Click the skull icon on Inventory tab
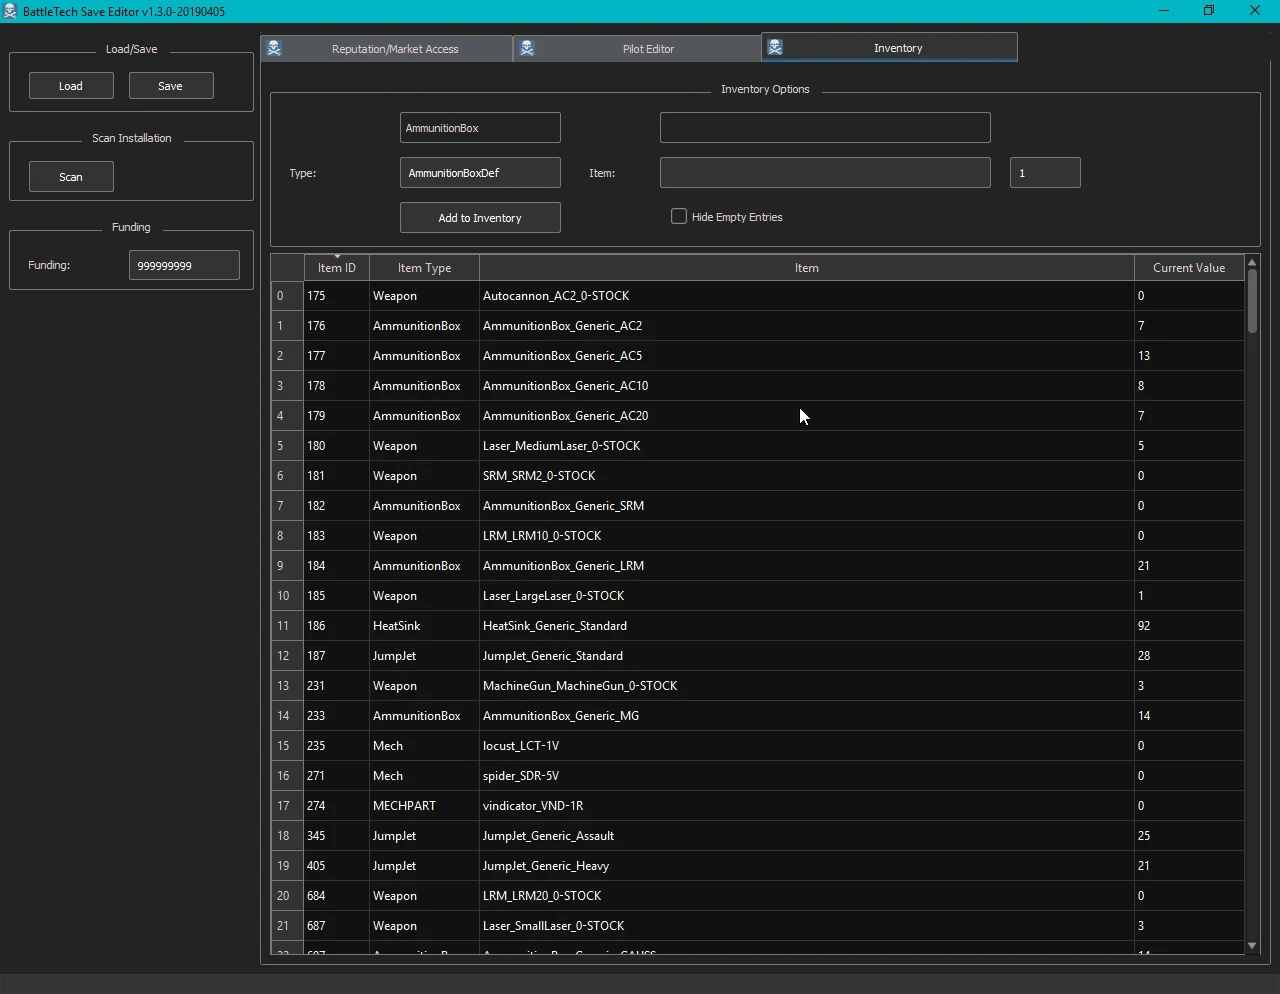The width and height of the screenshot is (1280, 994). pyautogui.click(x=776, y=47)
